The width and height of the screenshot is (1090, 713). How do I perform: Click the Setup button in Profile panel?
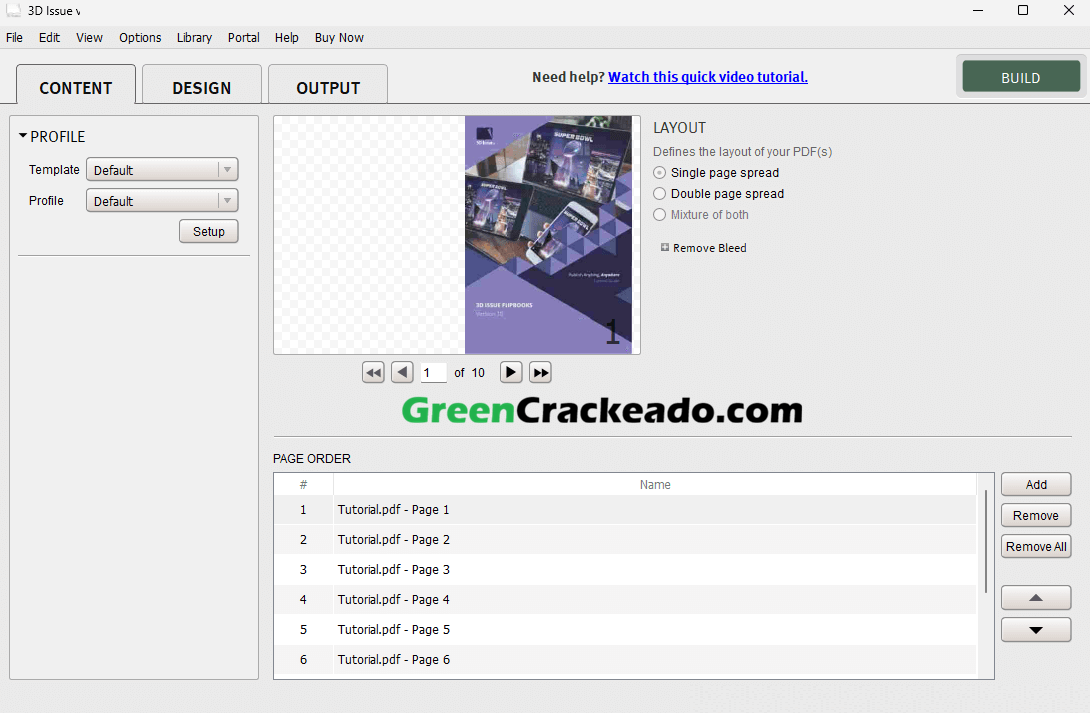[208, 231]
